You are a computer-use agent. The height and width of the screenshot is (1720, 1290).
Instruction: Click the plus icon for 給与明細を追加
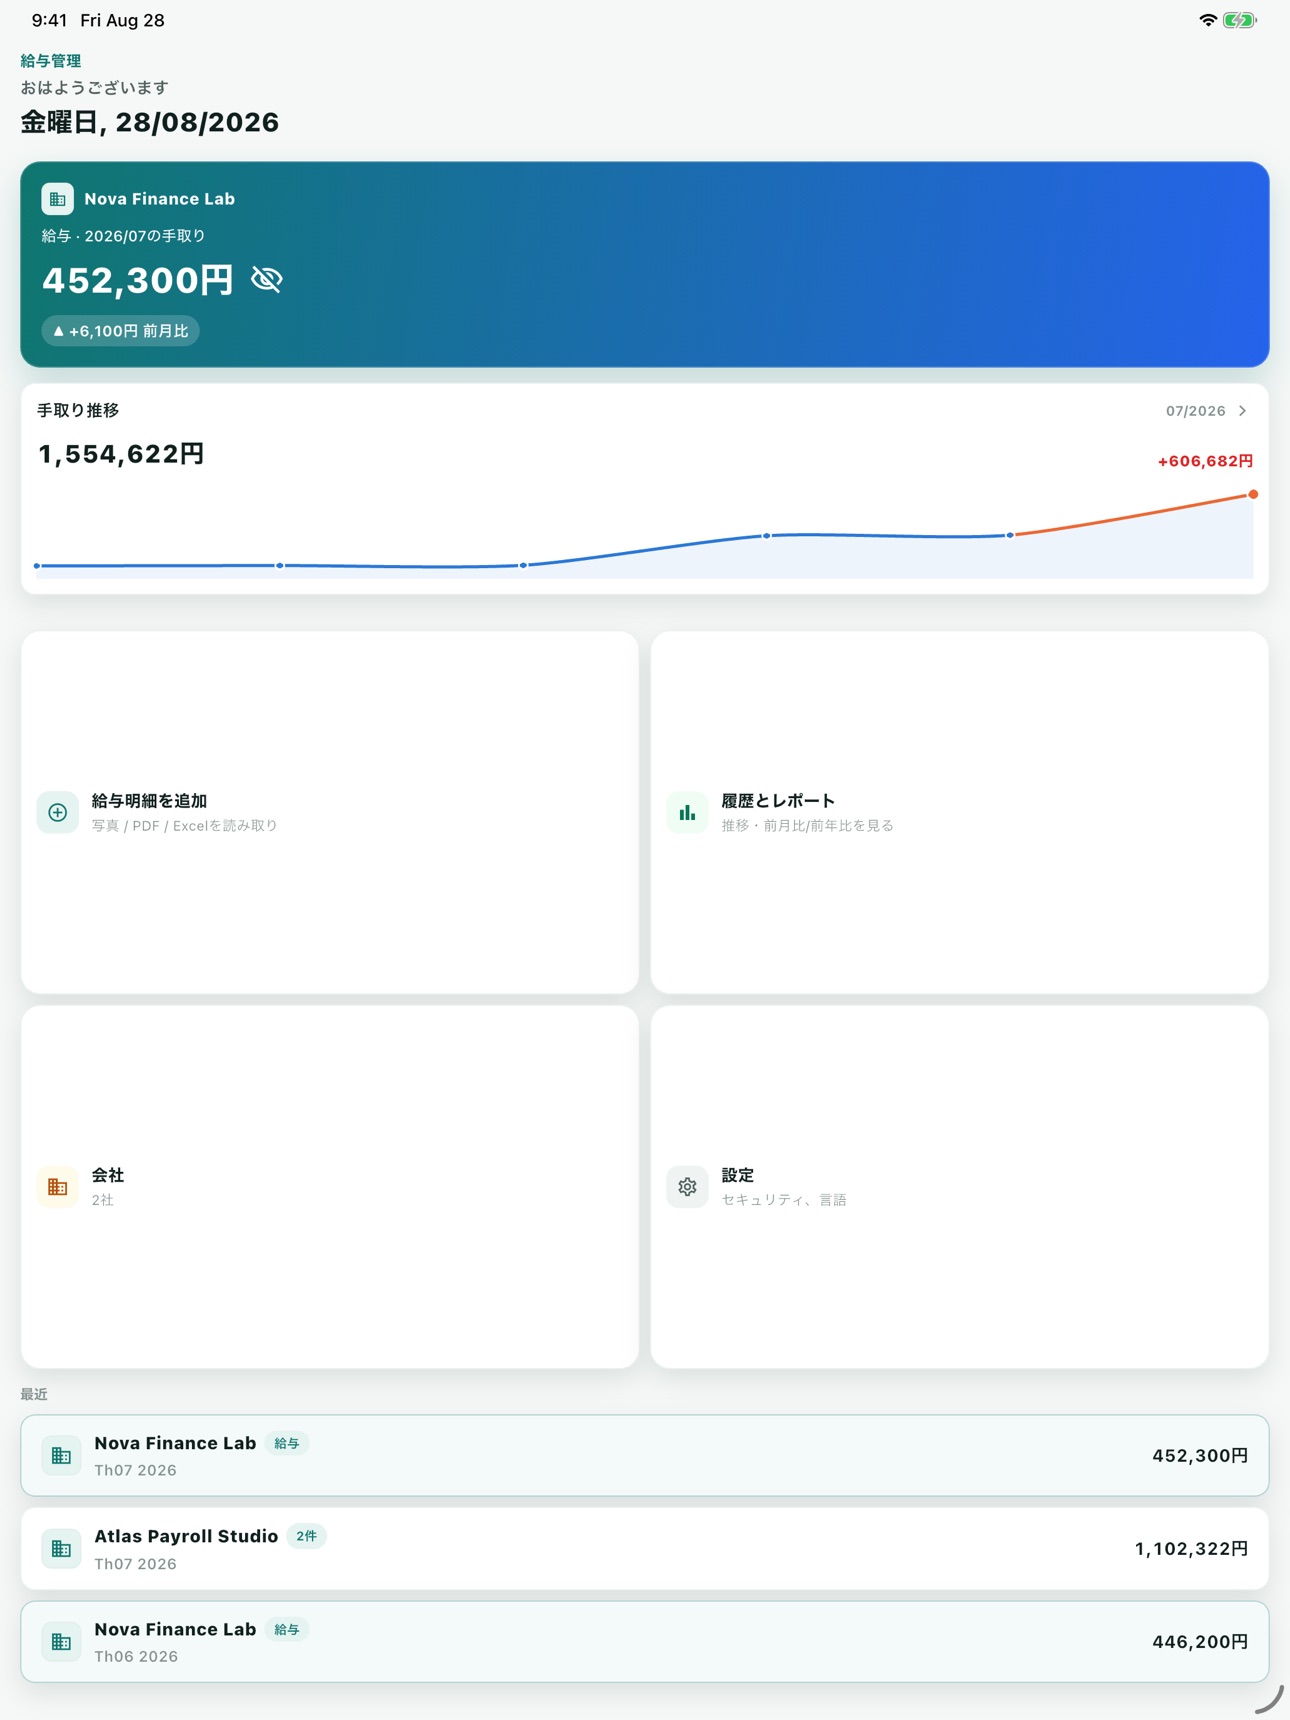pos(58,812)
